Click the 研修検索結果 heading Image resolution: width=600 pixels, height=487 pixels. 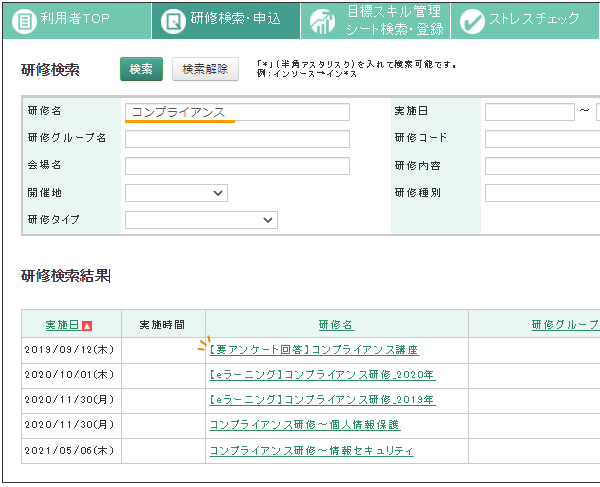pos(65,275)
